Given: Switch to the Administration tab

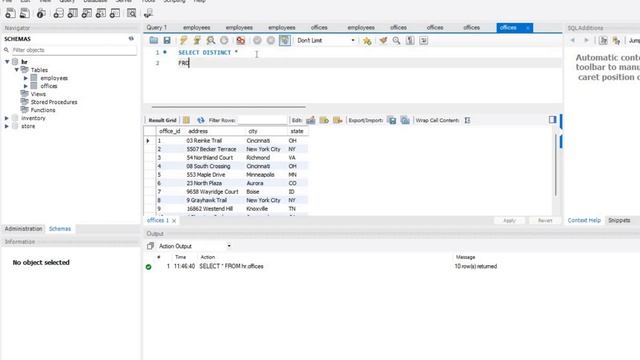Looking at the screenshot, I should [x=23, y=229].
